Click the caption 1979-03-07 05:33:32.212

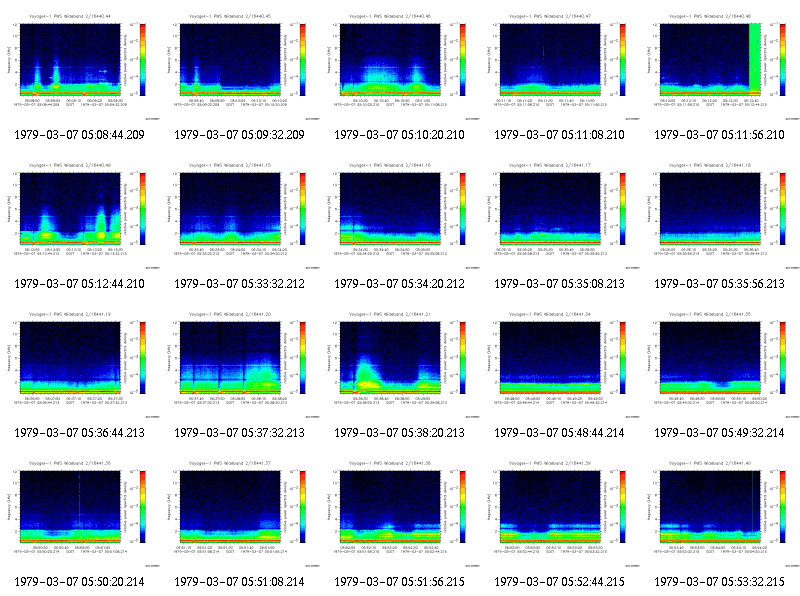(239, 284)
